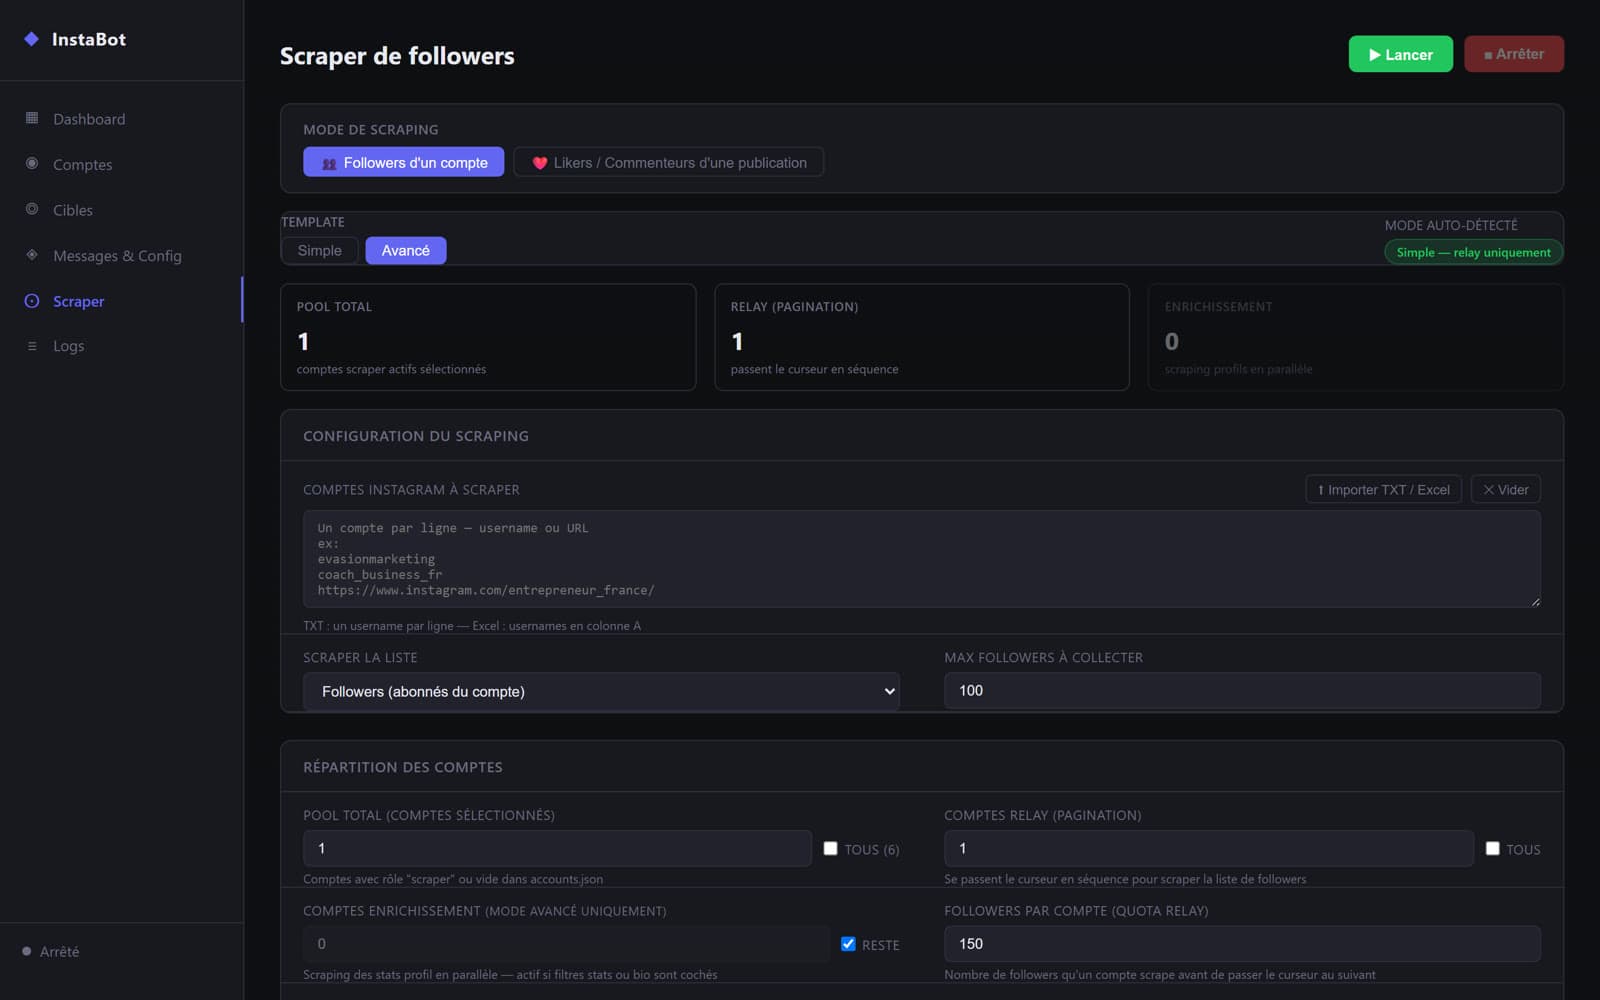Click the Max followers à collecter field

(x=1242, y=691)
